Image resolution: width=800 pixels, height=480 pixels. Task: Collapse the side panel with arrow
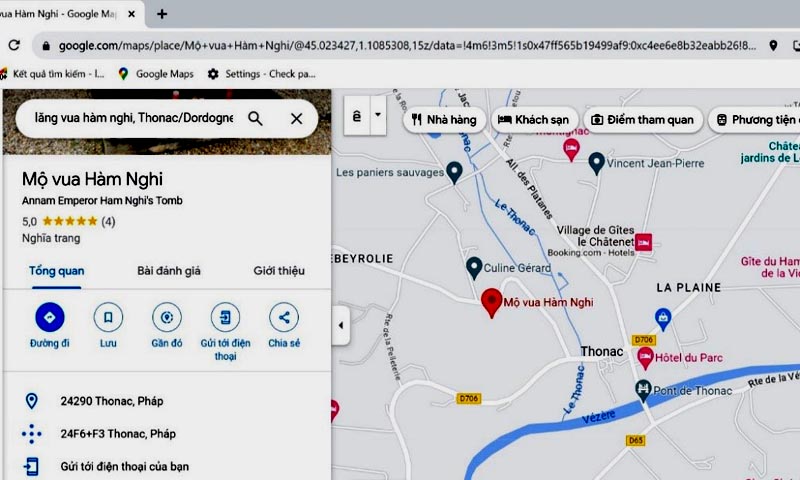tap(341, 325)
